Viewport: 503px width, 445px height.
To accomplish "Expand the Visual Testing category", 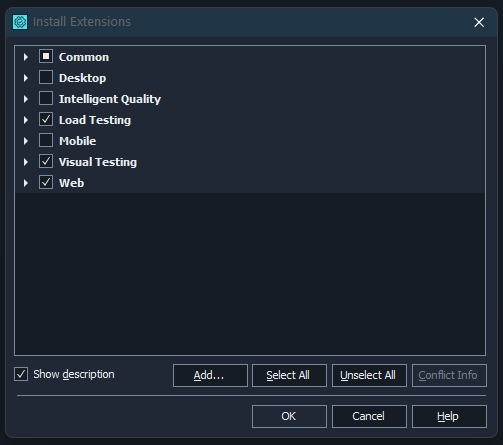I will click(26, 162).
